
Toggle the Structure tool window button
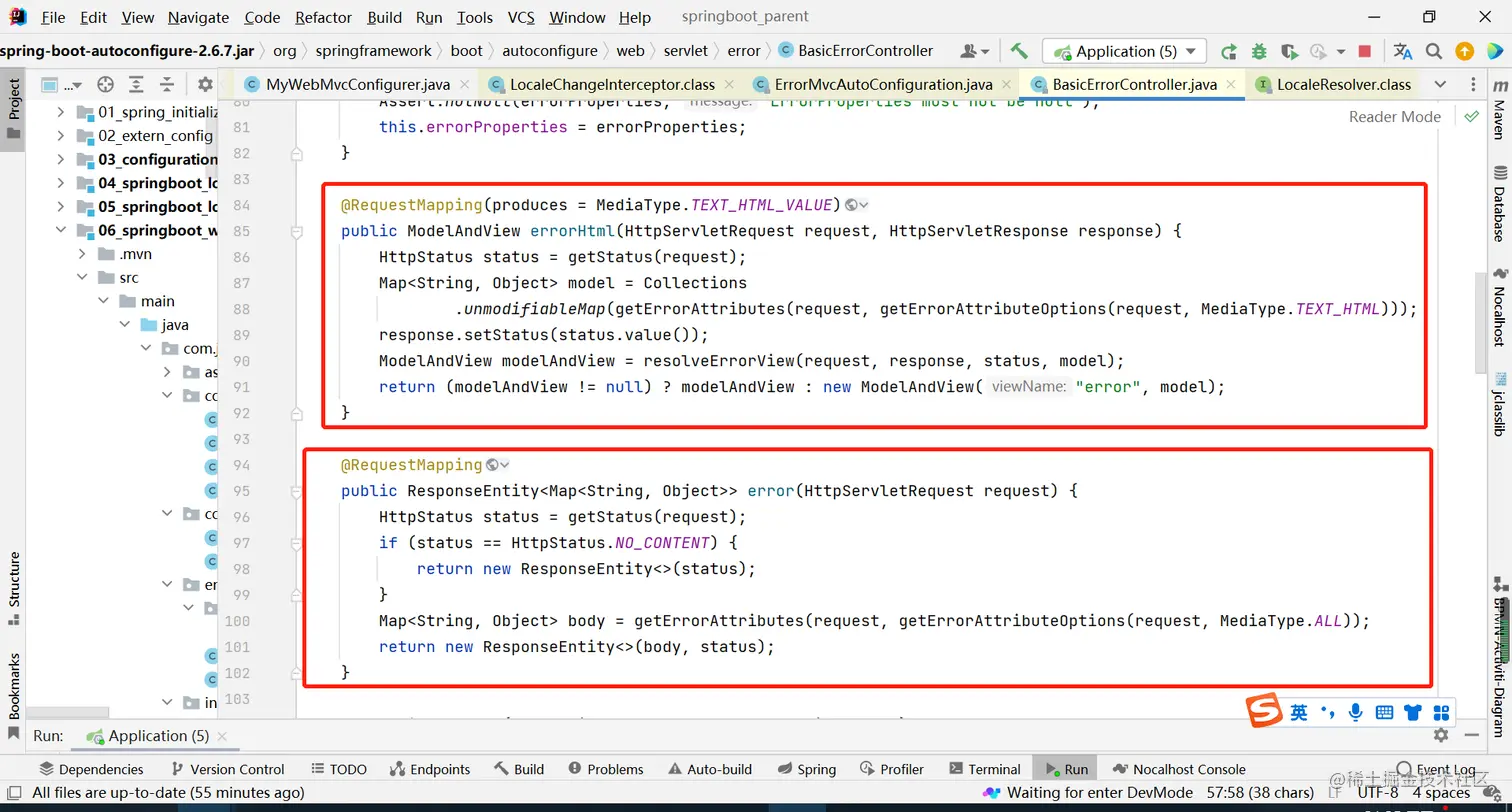tap(13, 588)
